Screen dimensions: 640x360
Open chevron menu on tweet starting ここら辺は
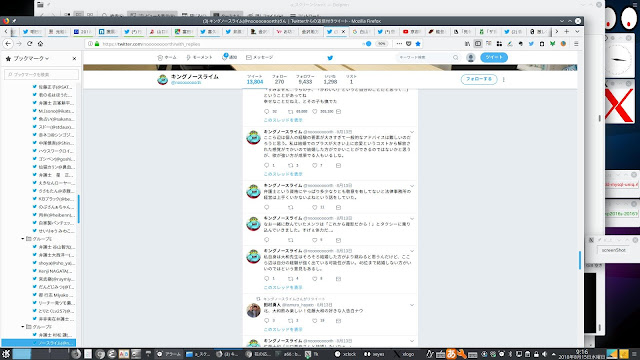pyautogui.click(x=411, y=132)
